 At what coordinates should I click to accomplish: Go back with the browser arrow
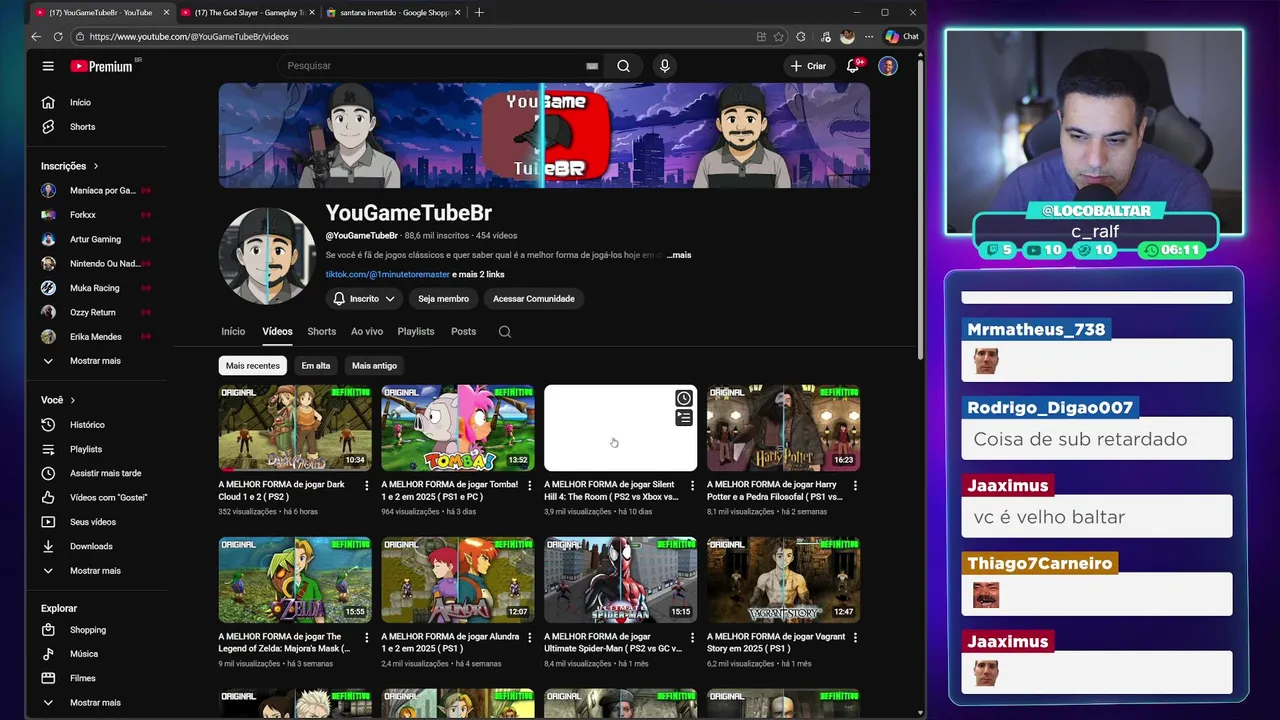[x=36, y=37]
